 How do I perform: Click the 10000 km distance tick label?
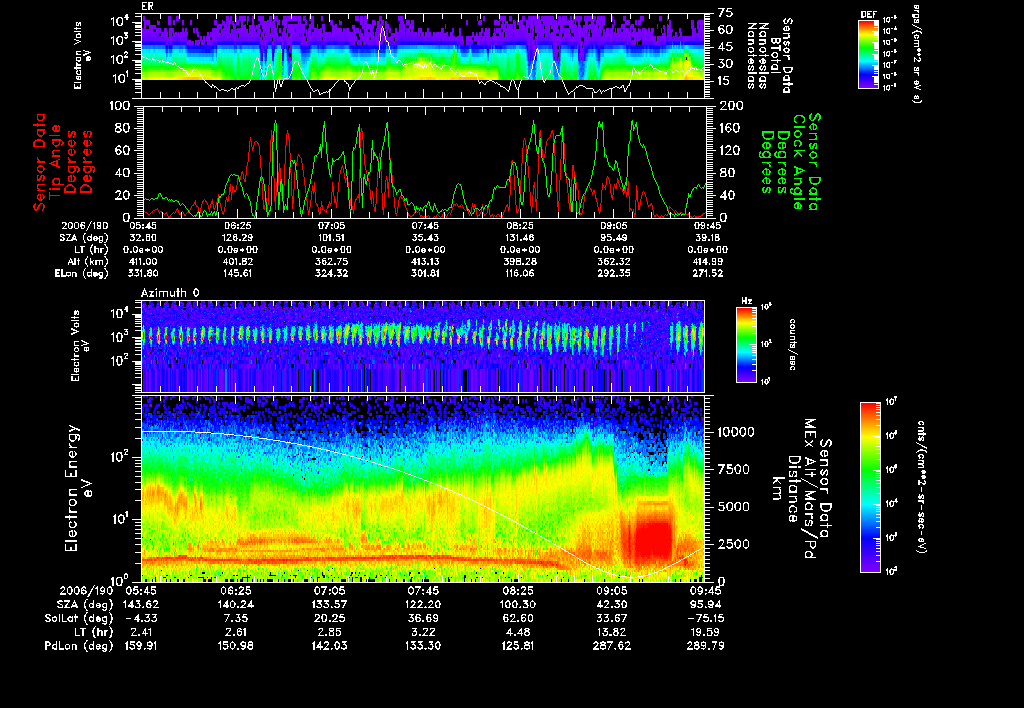point(736,432)
